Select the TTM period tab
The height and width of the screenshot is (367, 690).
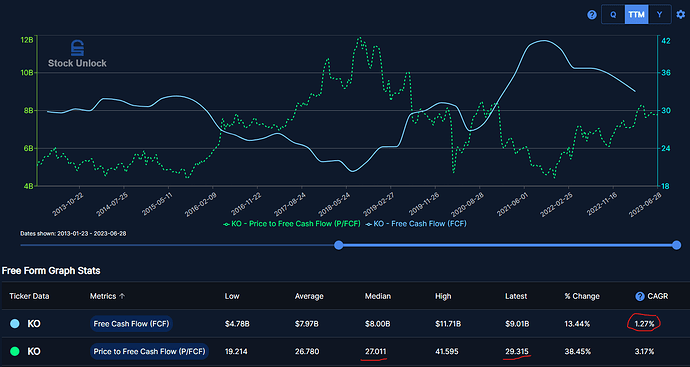click(x=636, y=15)
